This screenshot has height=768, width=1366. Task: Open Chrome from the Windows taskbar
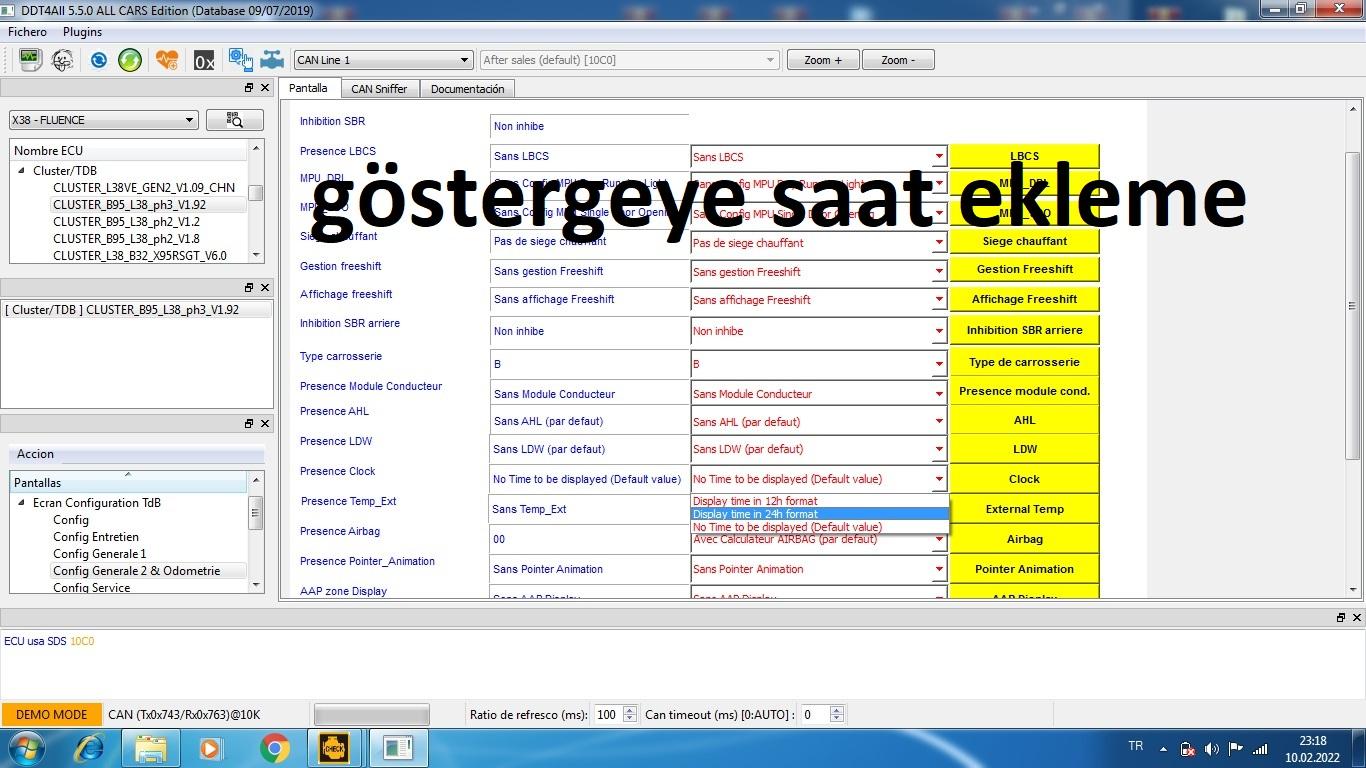(274, 748)
